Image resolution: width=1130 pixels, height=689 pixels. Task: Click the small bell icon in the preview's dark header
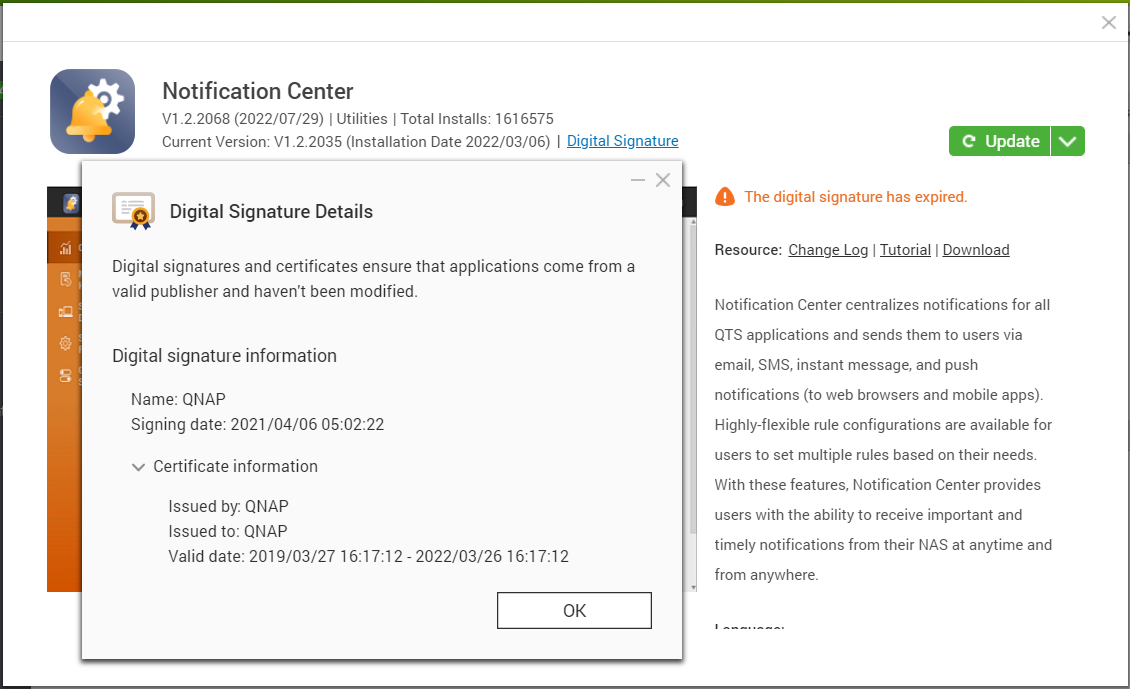pos(71,204)
